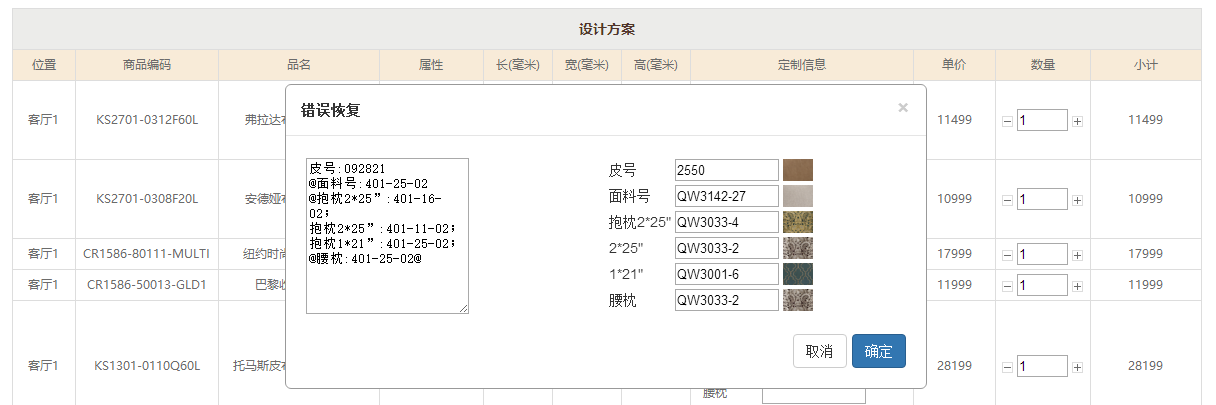Increase quantity for the 11499 row

pos(1077,121)
